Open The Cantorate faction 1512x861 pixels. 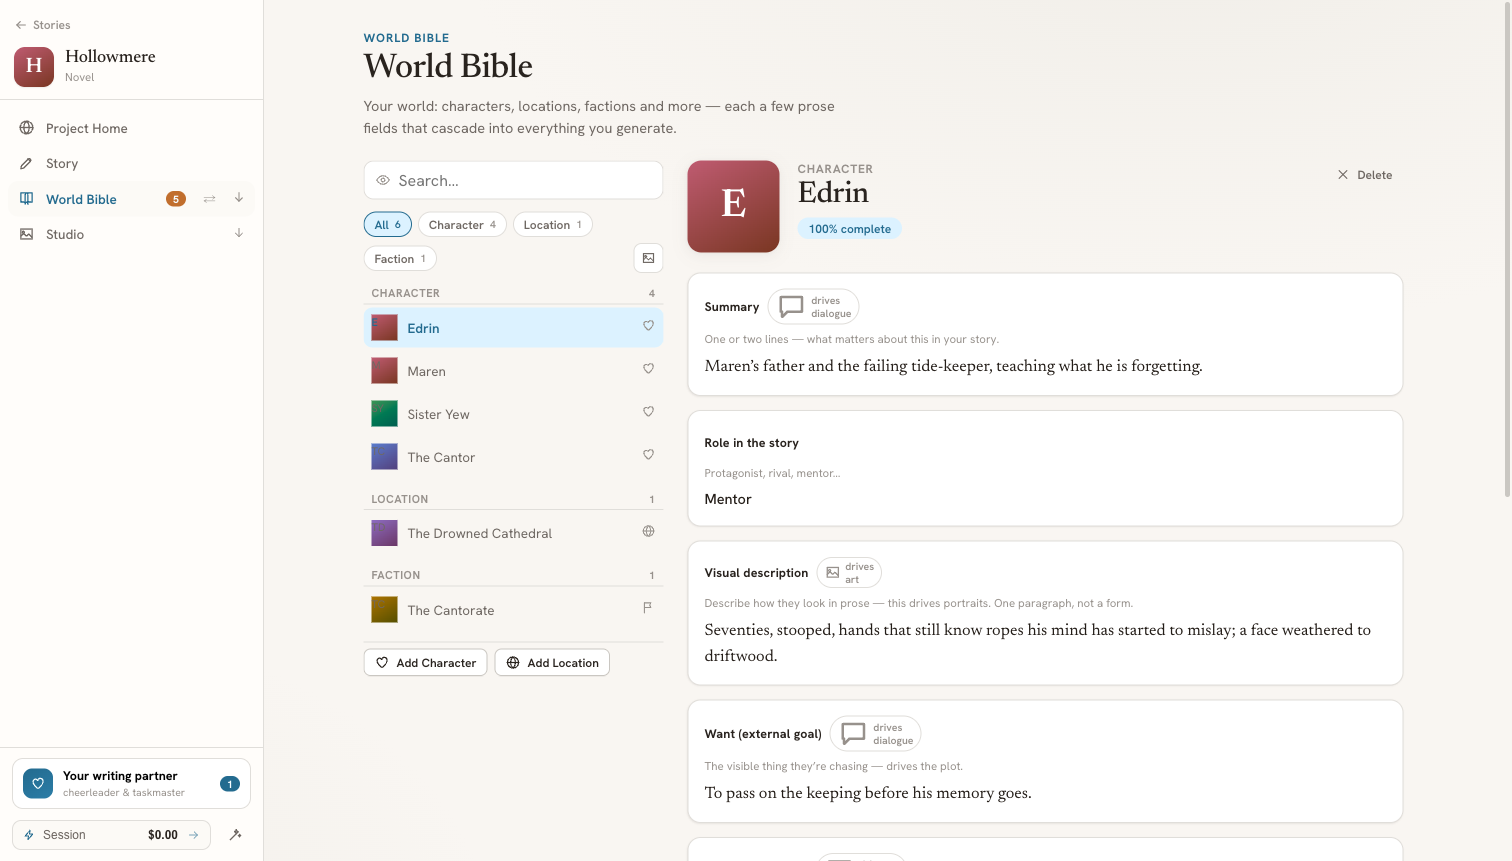coord(513,610)
